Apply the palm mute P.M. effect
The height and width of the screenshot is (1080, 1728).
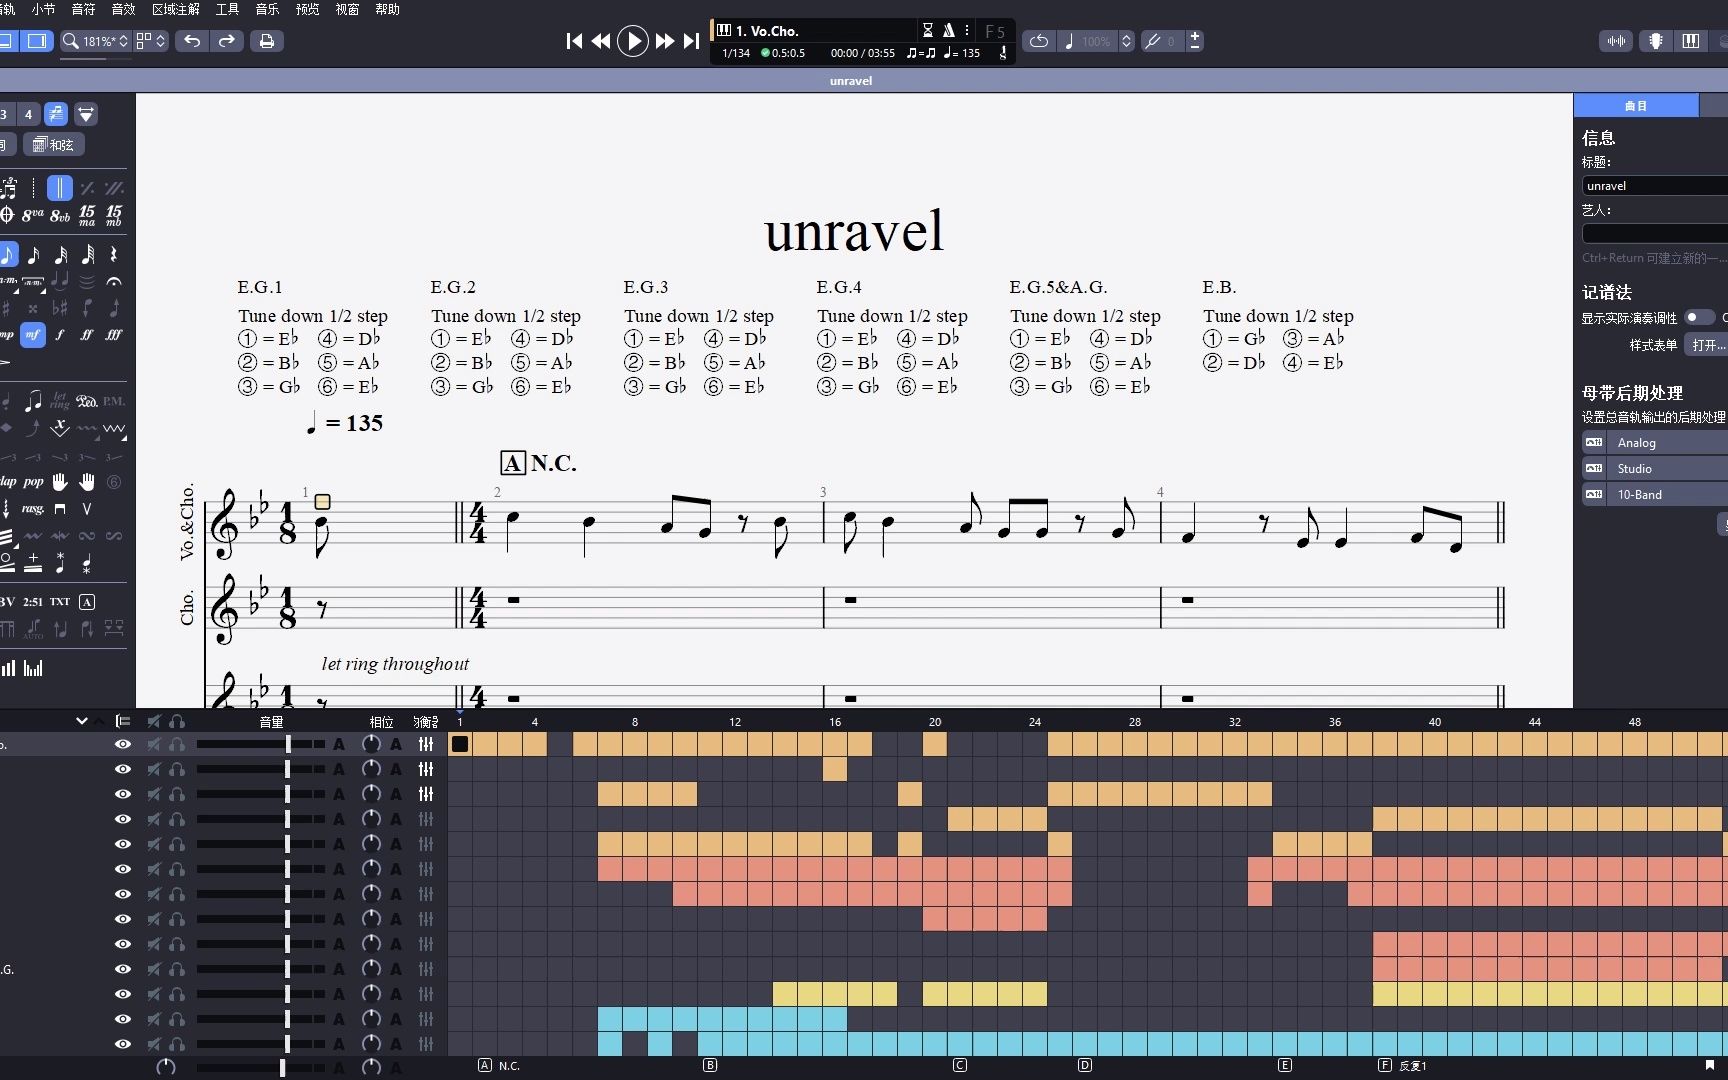point(114,401)
